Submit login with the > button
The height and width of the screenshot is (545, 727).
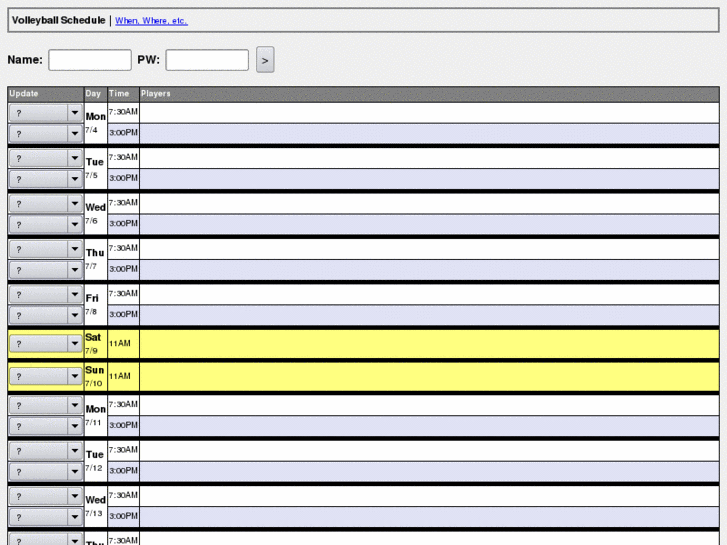[265, 60]
